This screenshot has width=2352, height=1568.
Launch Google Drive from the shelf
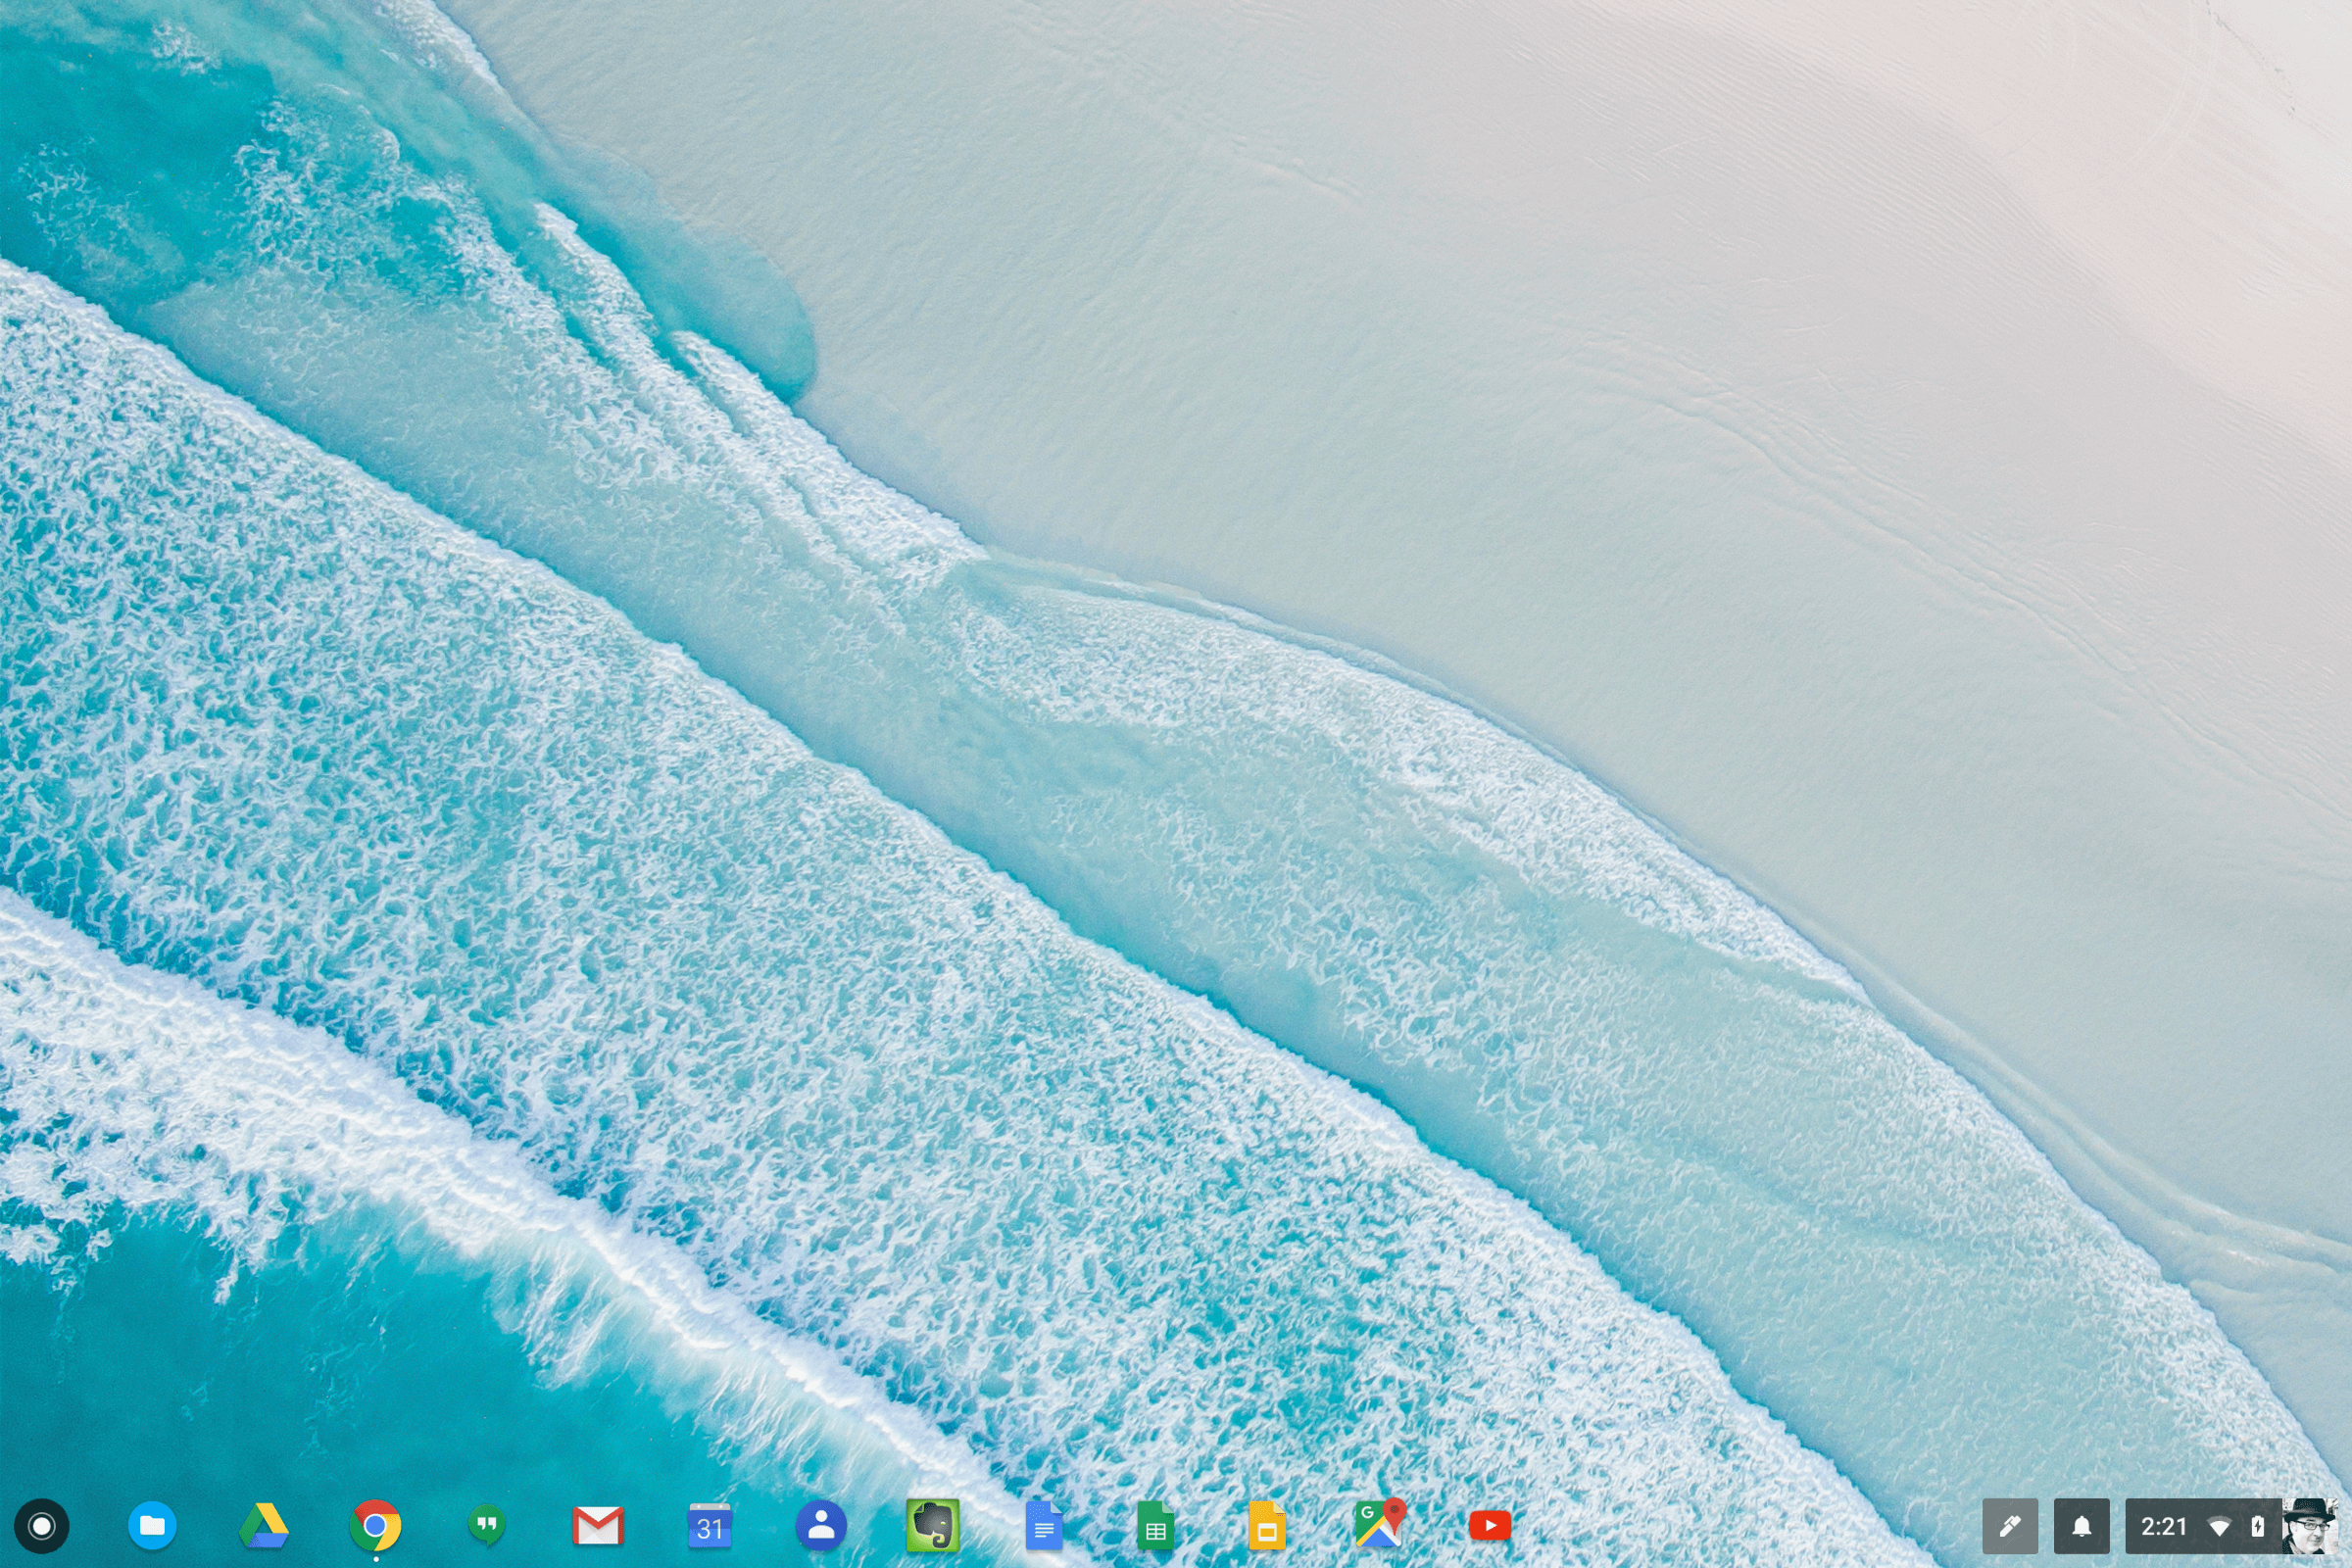264,1526
